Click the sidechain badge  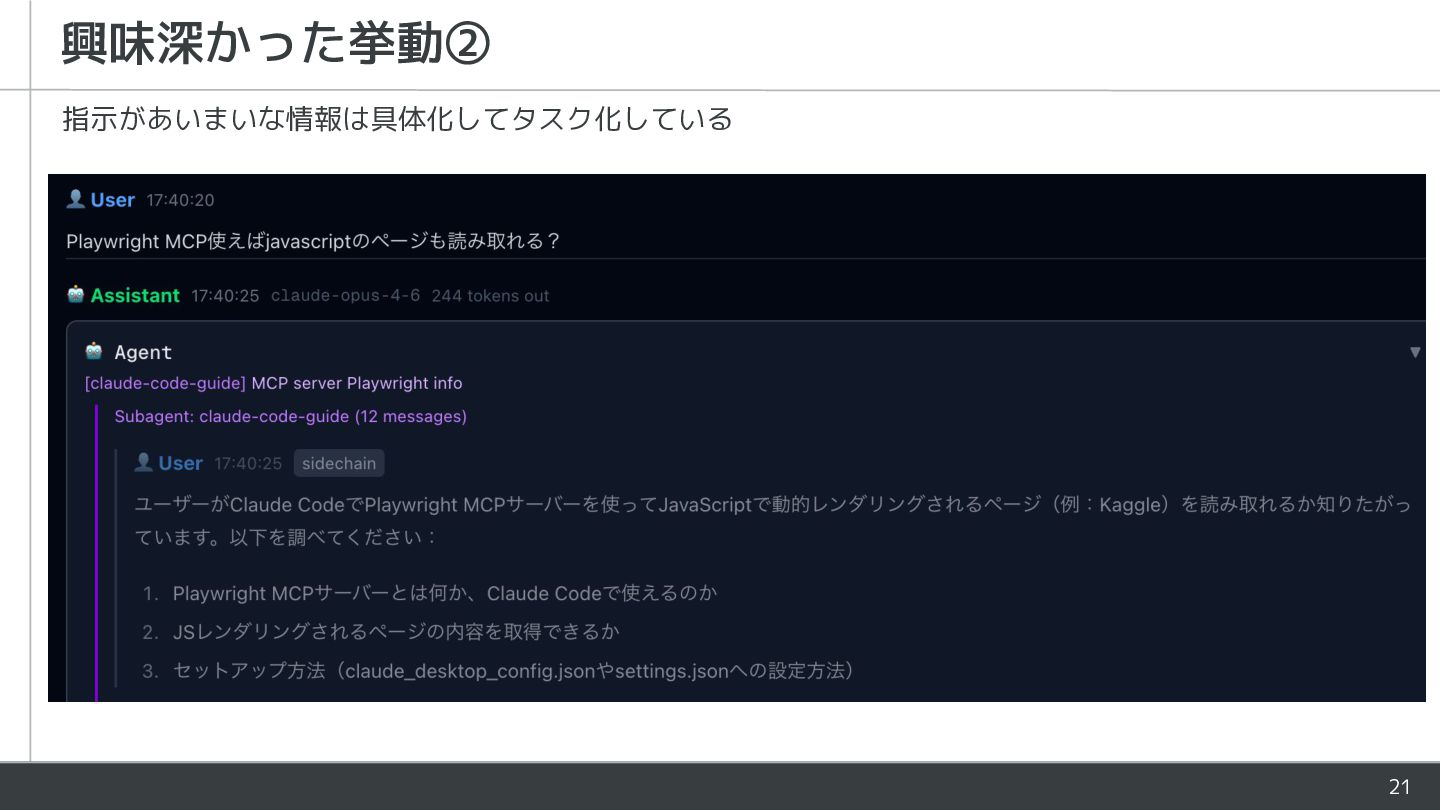coord(339,463)
